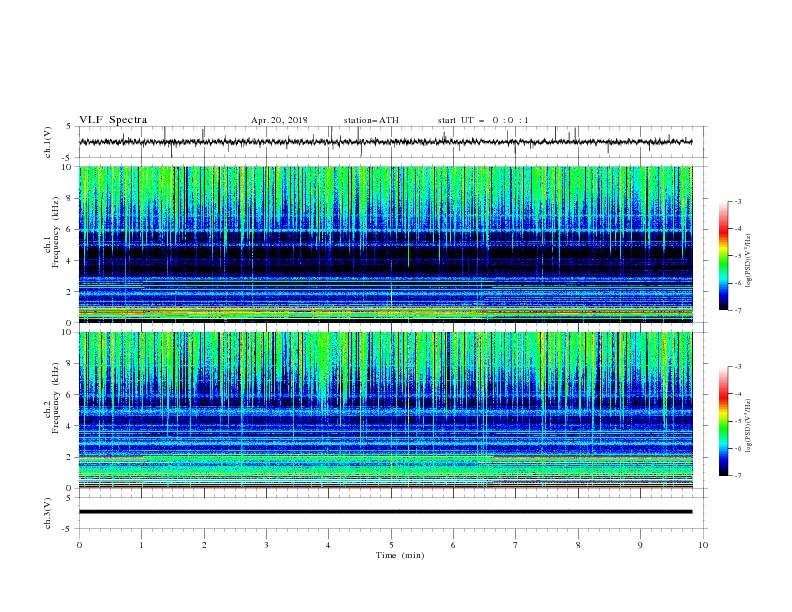Click the "ch.3(V)" axis label
Viewport: 792px width, 612px height.
pos(48,513)
